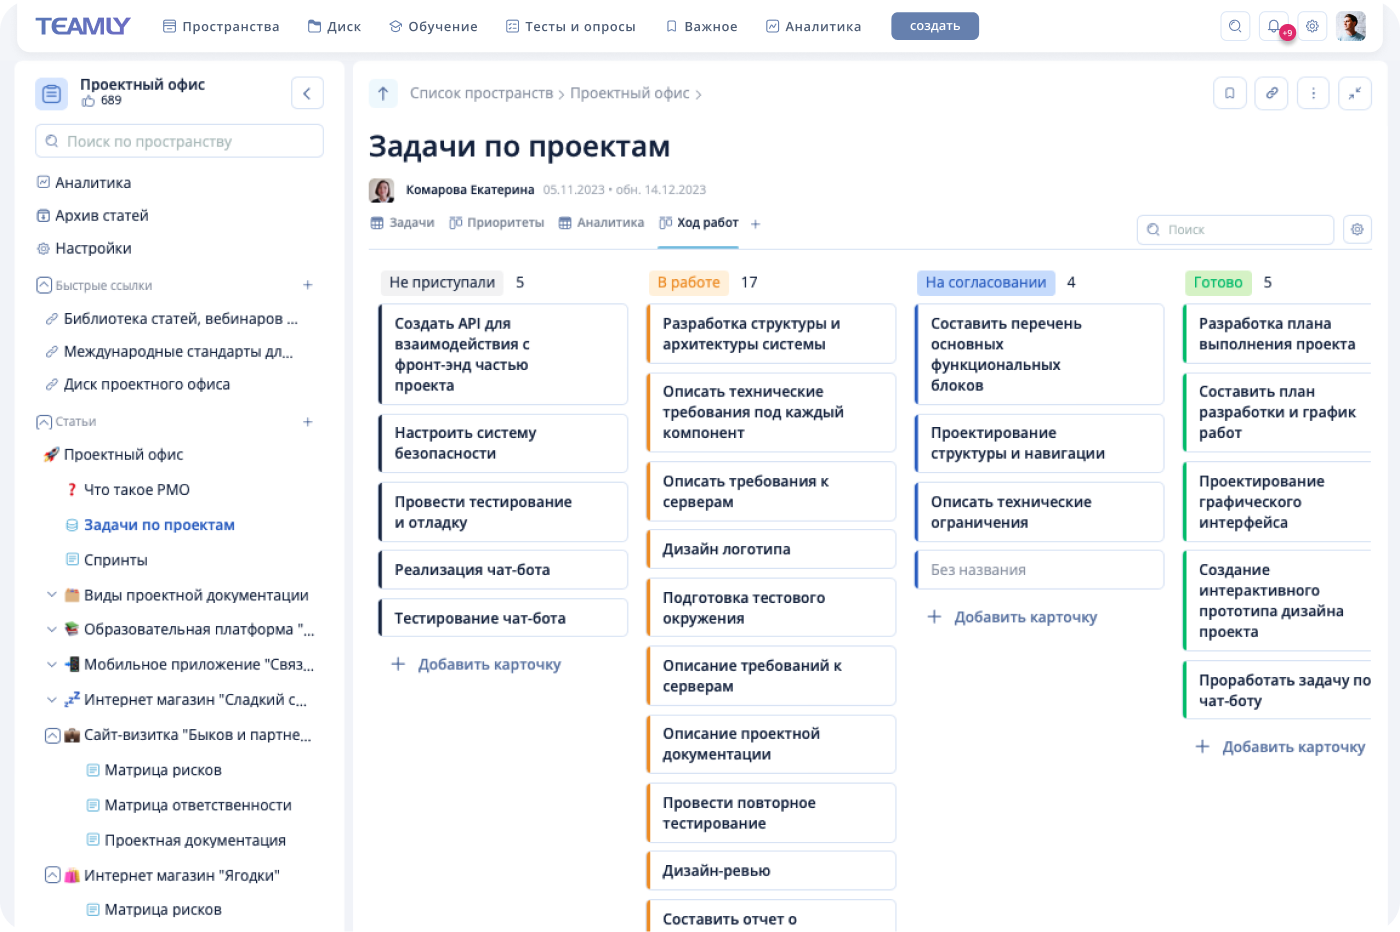Open settings gear in top navigation bar
Viewport: 1400px width, 932px height.
(1312, 27)
